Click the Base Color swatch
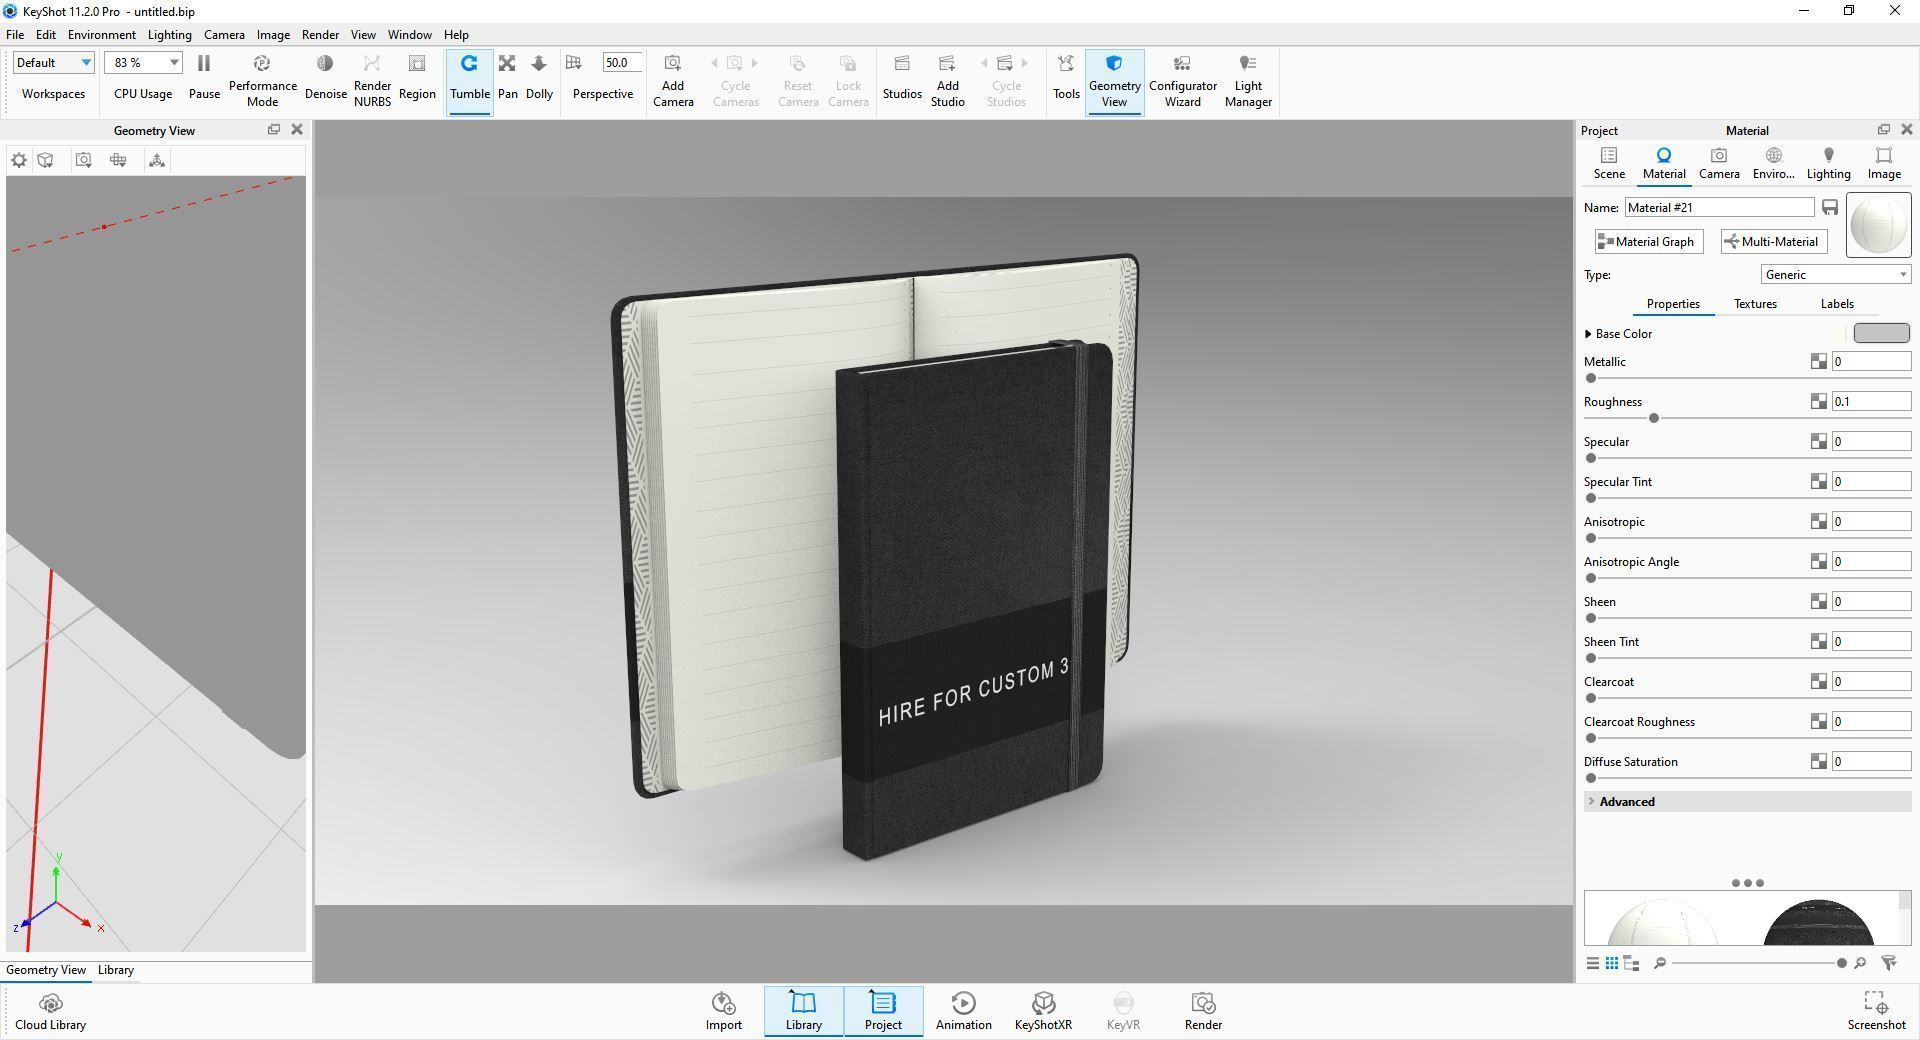 1881,333
